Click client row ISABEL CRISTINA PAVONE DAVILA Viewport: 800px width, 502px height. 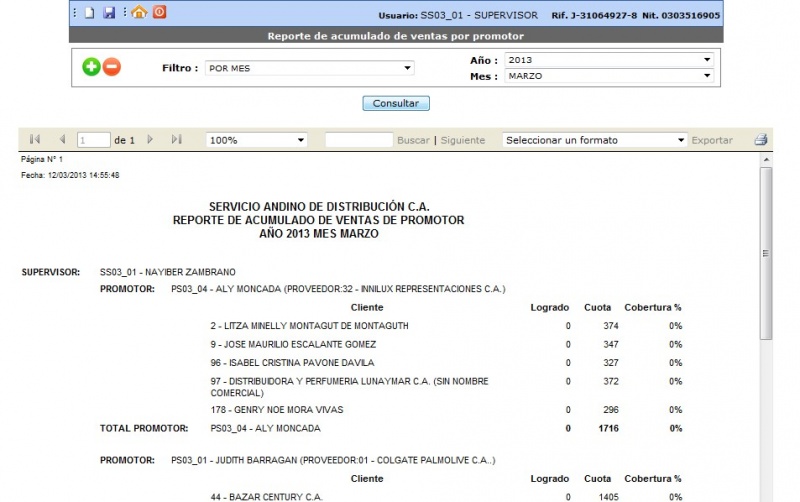tap(292, 363)
